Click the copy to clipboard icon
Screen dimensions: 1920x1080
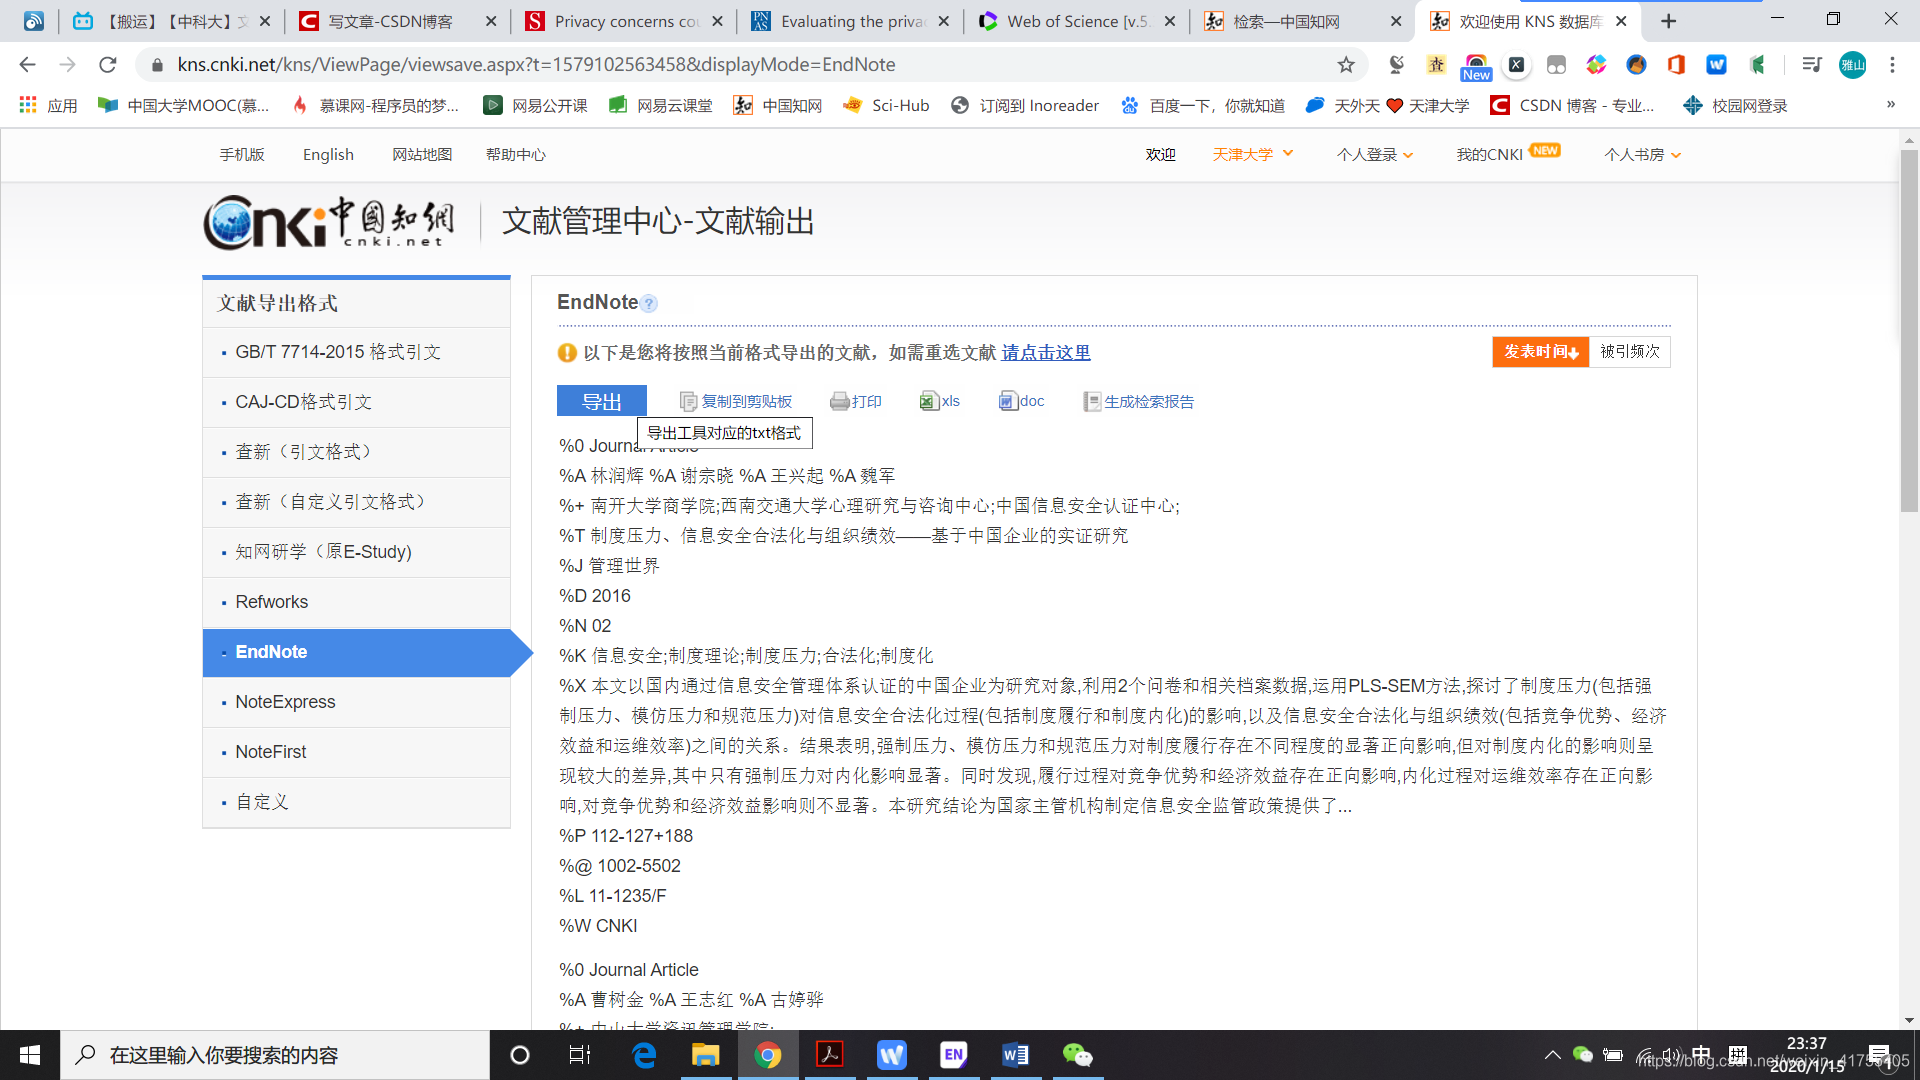pyautogui.click(x=688, y=402)
